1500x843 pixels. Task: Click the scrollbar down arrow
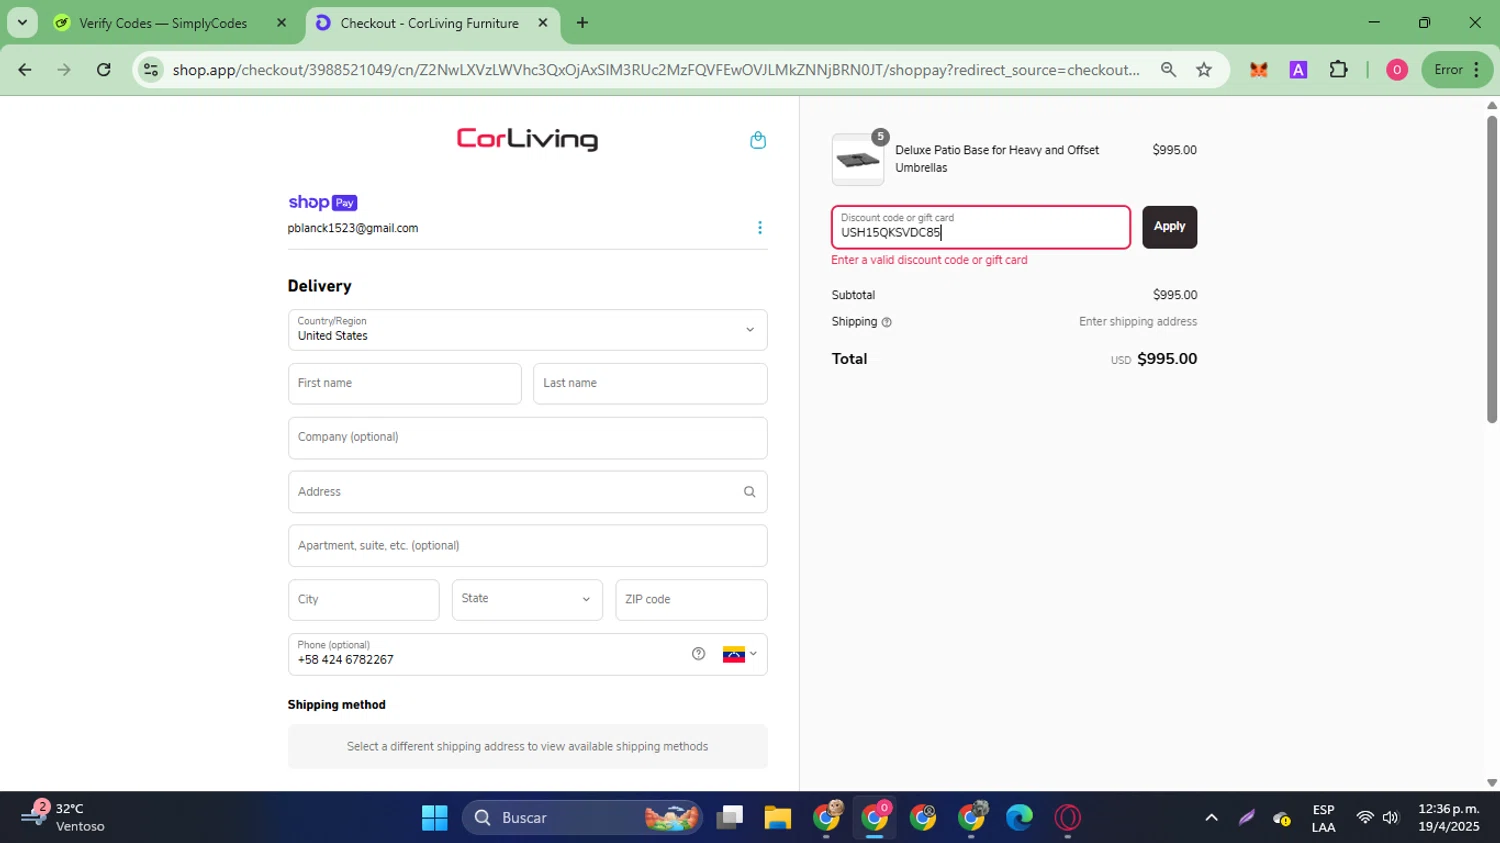click(1491, 783)
